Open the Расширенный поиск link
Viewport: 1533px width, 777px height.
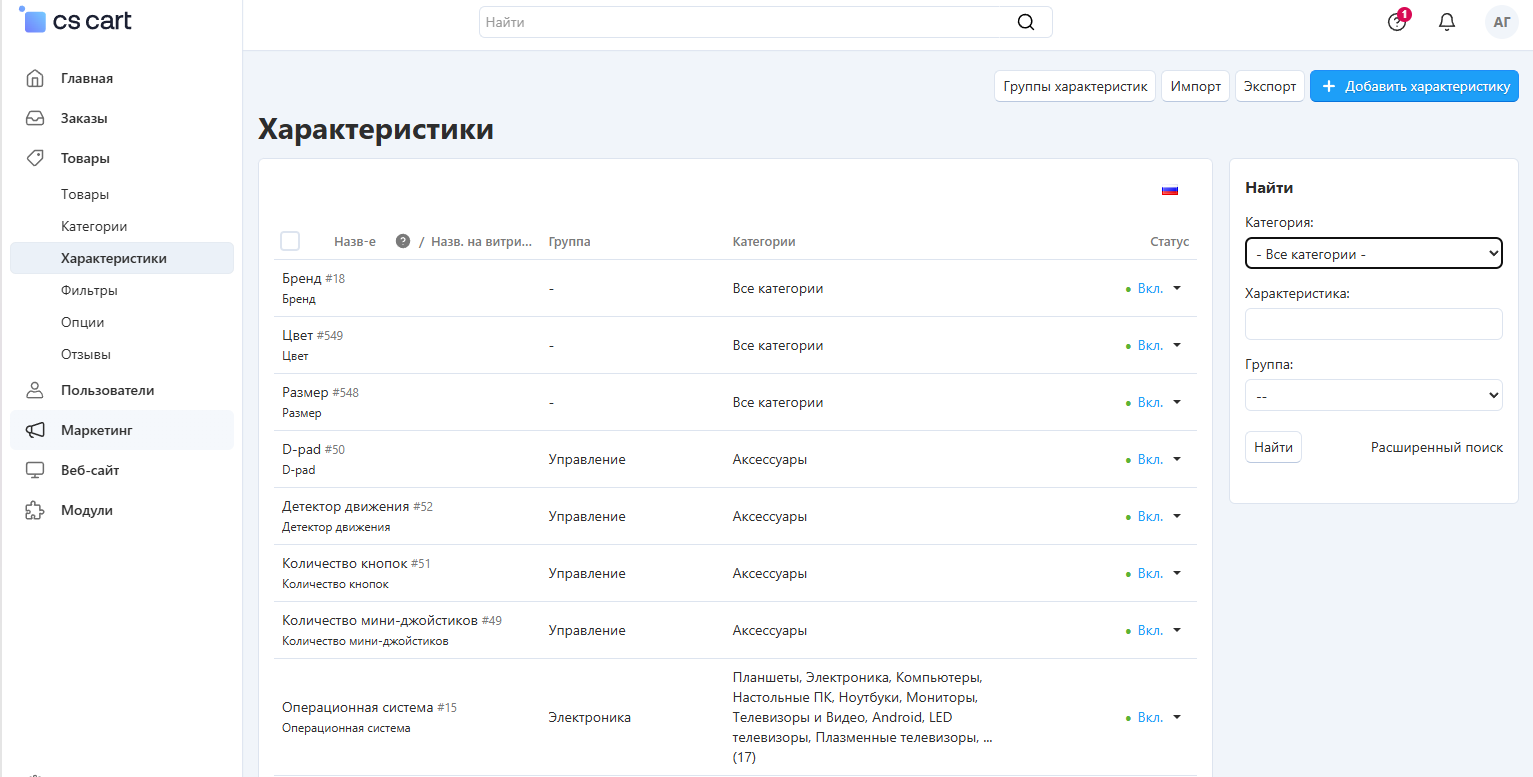pyautogui.click(x=1437, y=447)
